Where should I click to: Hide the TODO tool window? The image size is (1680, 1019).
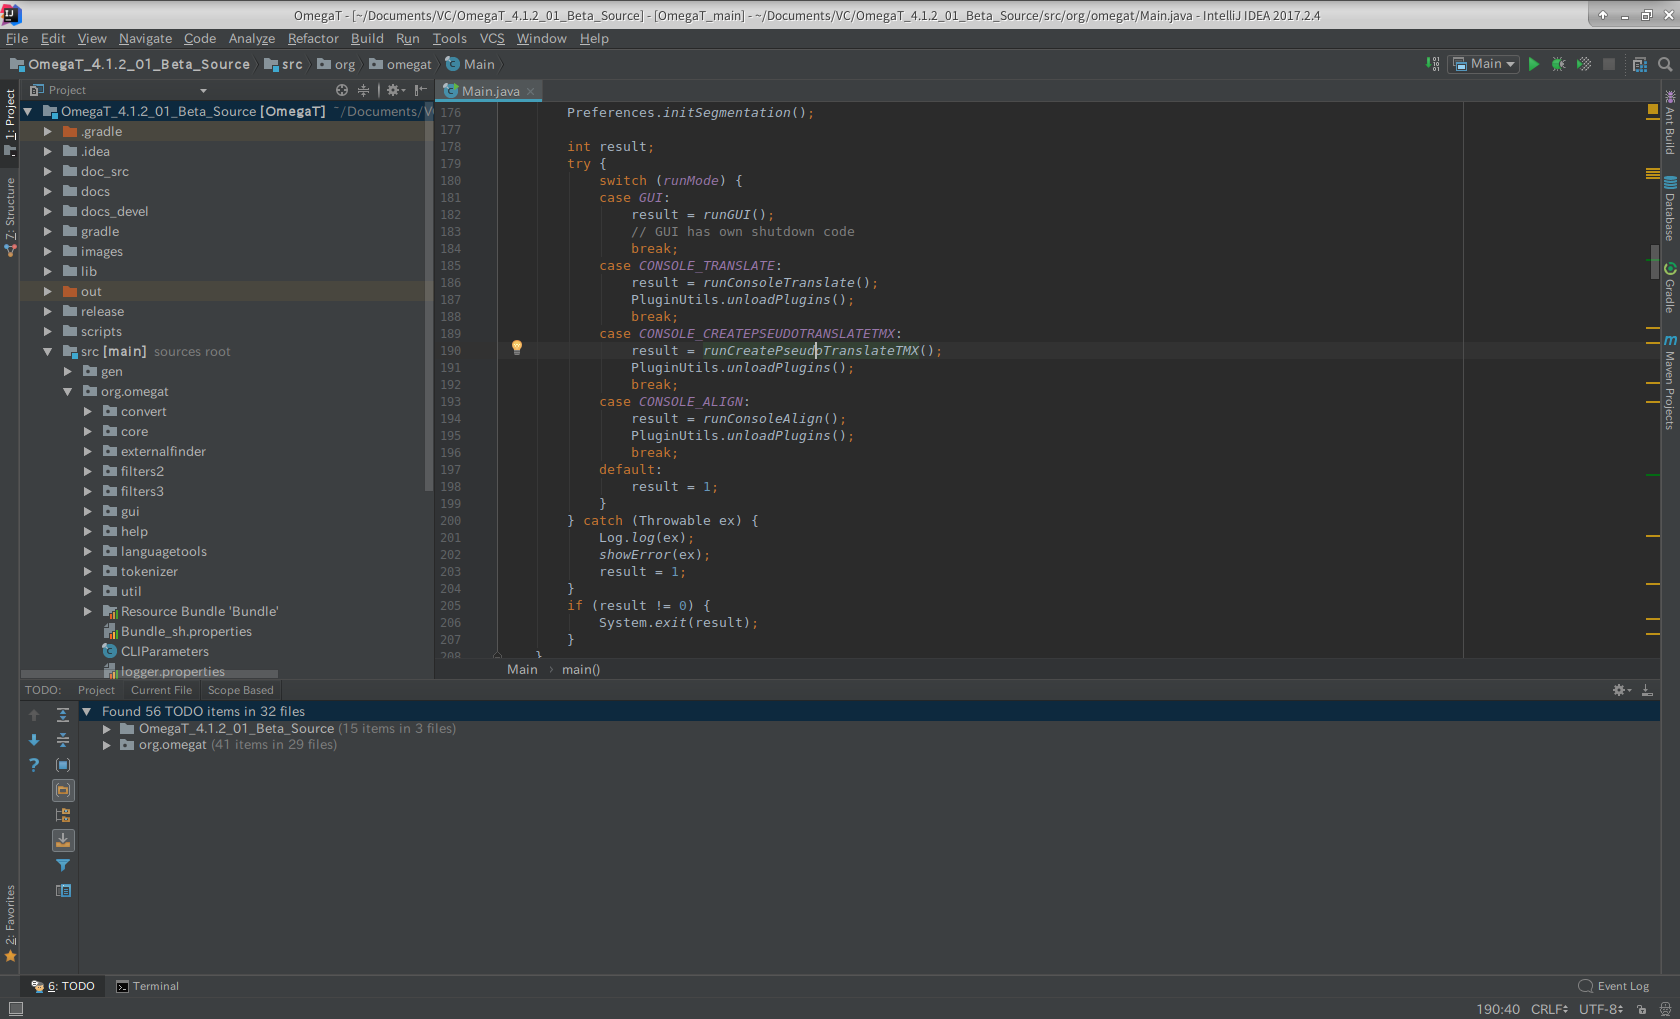point(1647,690)
